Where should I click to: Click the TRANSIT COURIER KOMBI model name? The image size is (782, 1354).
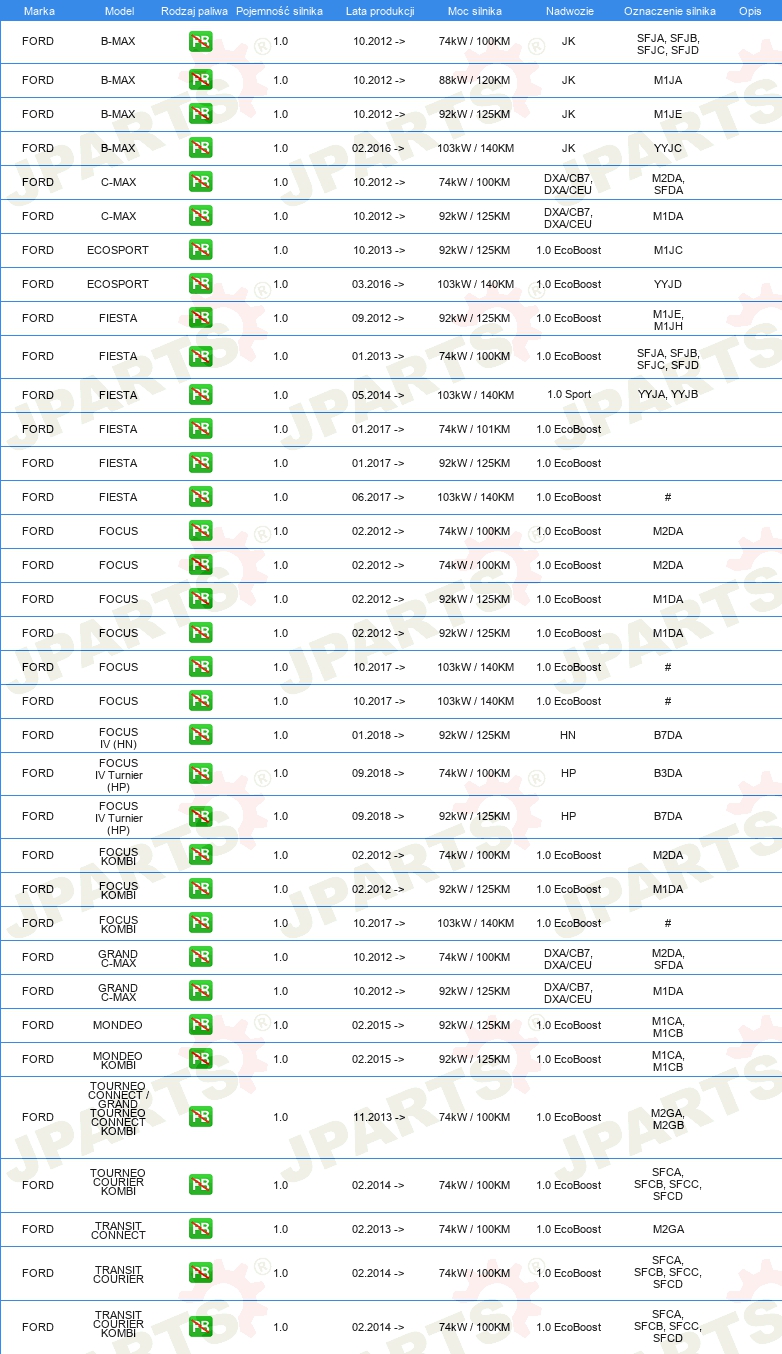point(118,1325)
